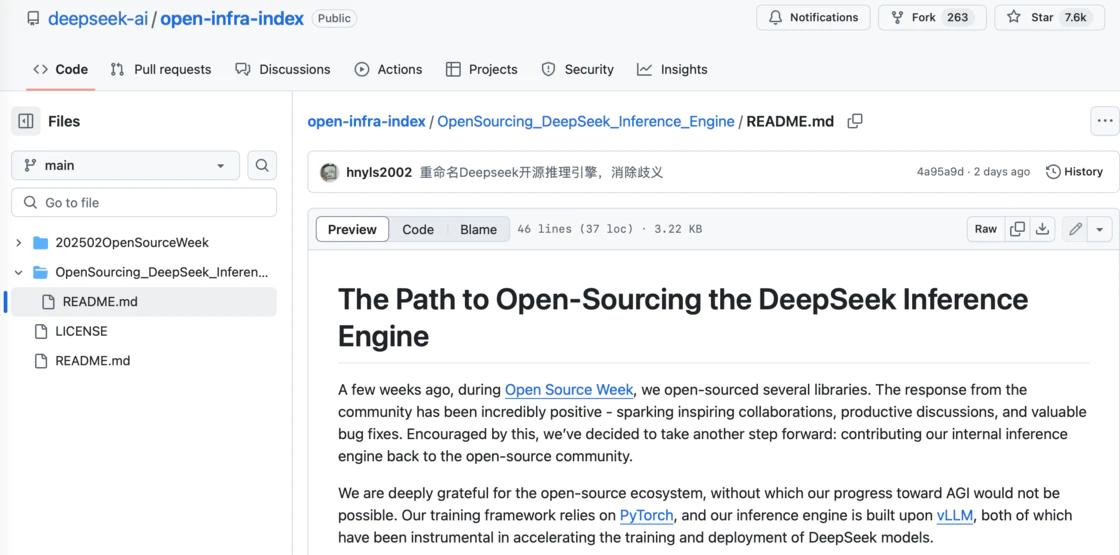The height and width of the screenshot is (555, 1120).
Task: Collapse the OpenSourcing_DeepSeek_Inferen... folder
Action: [19, 272]
